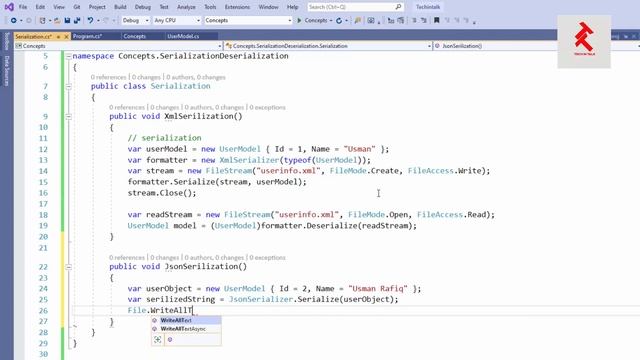Open the JsonSerilization() member dropdown

[536, 46]
